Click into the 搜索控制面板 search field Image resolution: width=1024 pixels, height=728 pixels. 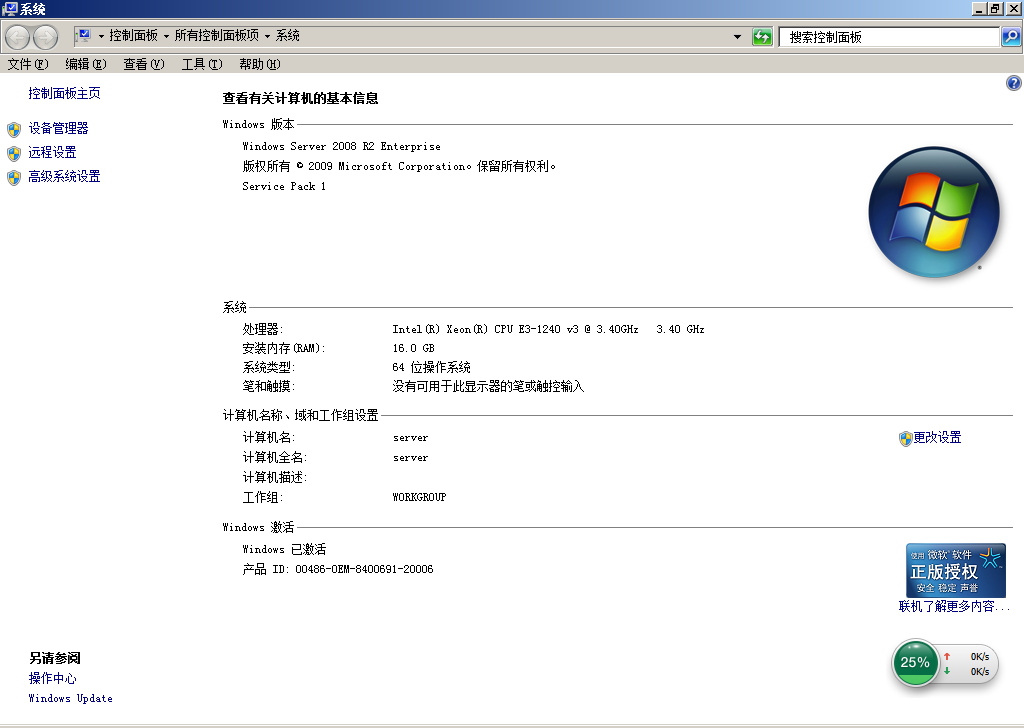click(888, 37)
